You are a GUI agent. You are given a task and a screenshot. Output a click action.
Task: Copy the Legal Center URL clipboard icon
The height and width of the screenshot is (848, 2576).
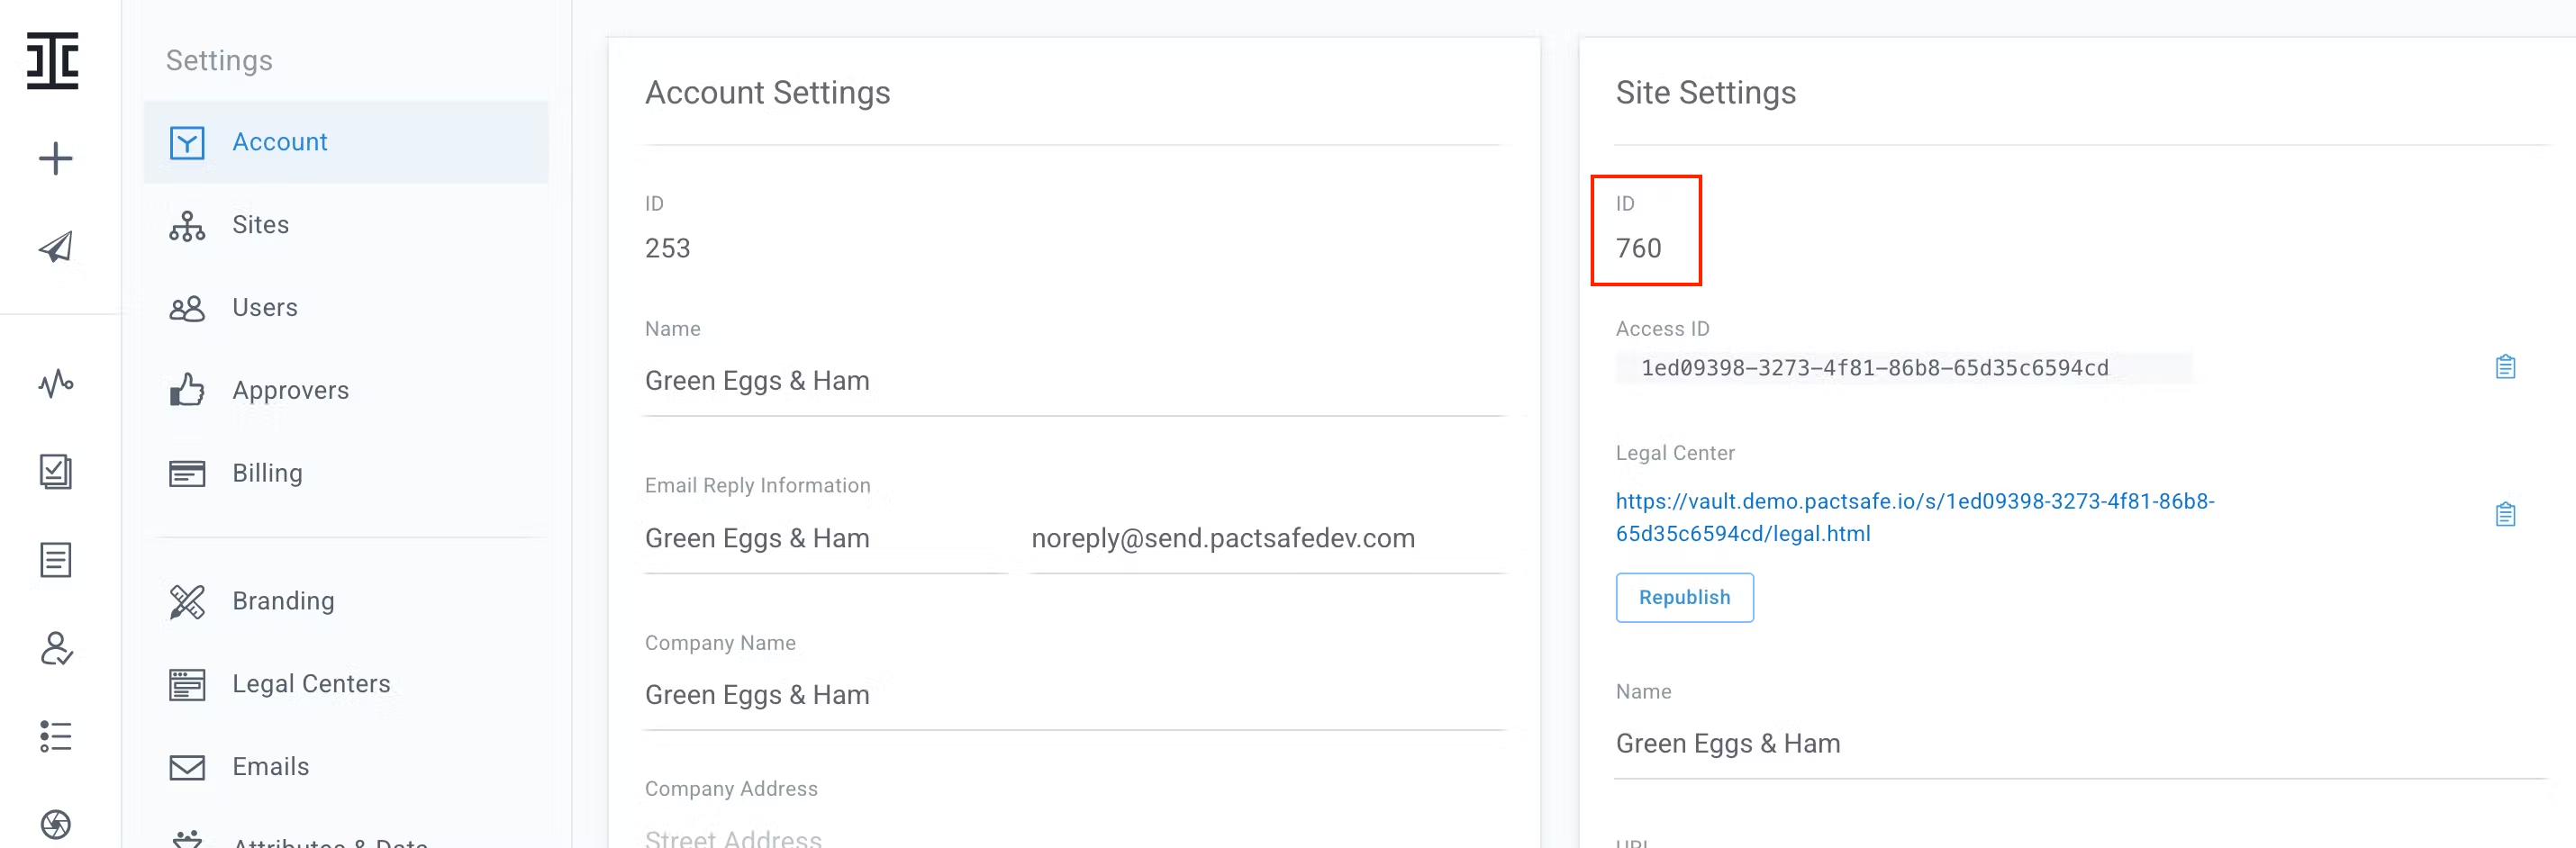click(x=2505, y=514)
